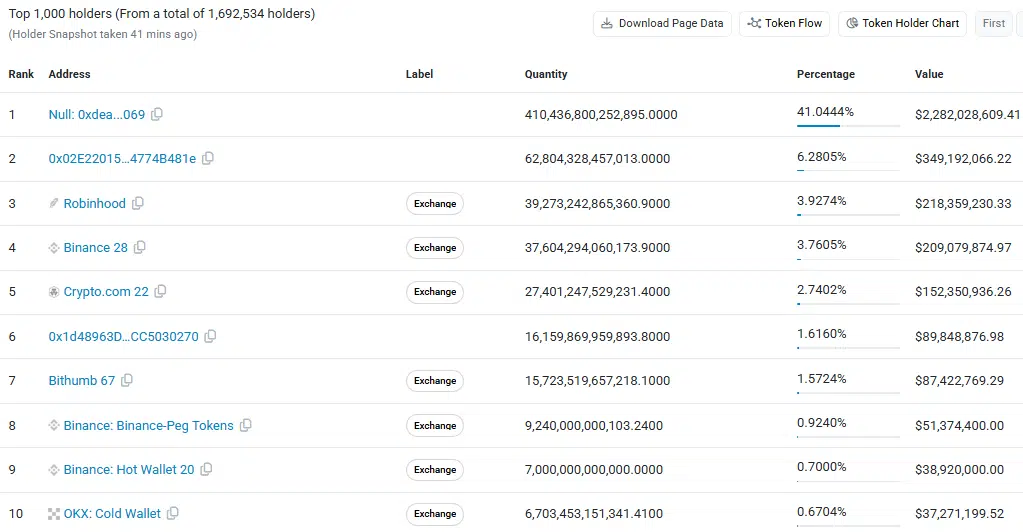Copy the Null: 0xdea...069 address
Viewport: 1023px width, 532px height.
(157, 114)
